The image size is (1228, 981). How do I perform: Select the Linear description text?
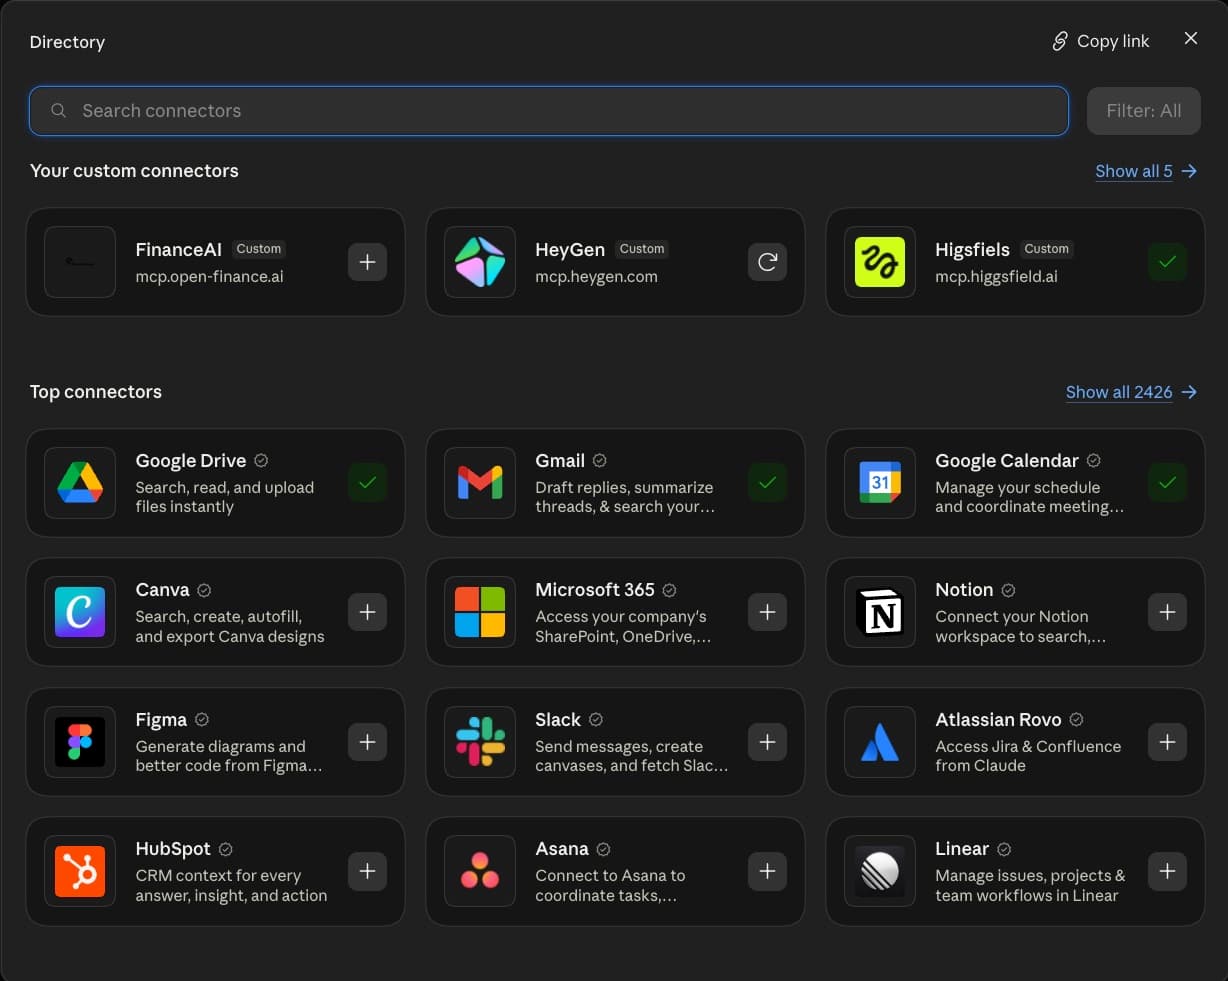1030,886
